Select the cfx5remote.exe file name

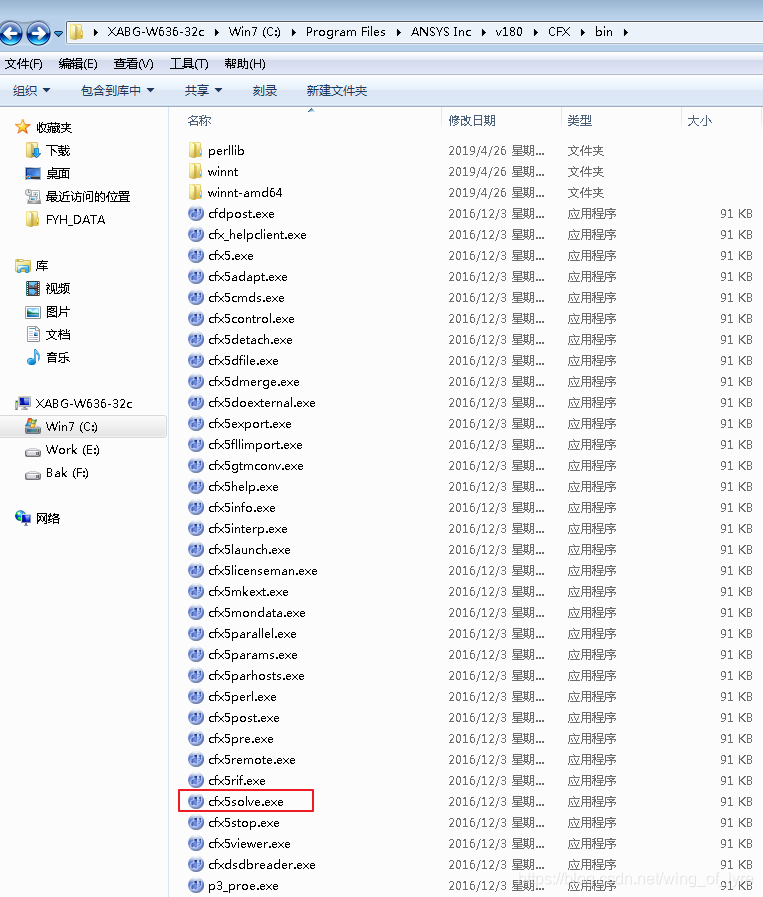tap(252, 760)
